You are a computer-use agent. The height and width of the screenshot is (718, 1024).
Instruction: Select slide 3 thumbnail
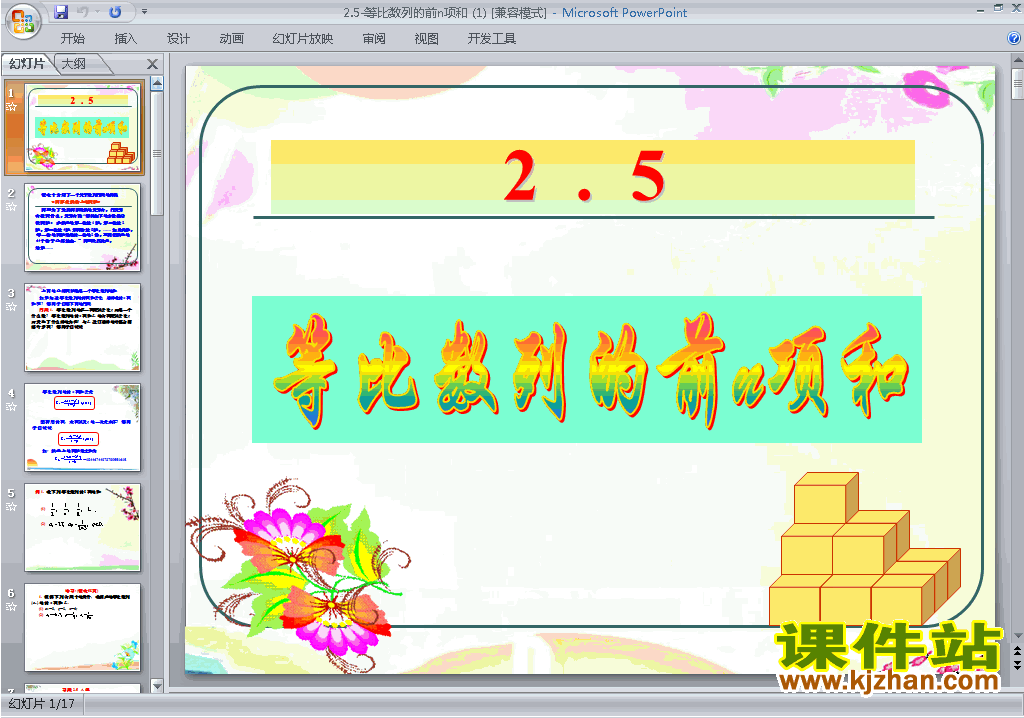click(82, 327)
